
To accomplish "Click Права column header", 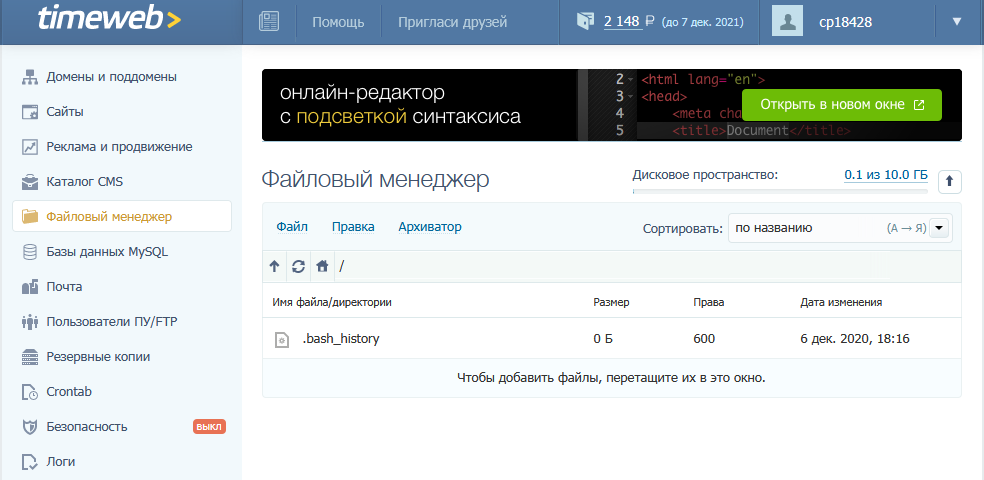I will (709, 302).
